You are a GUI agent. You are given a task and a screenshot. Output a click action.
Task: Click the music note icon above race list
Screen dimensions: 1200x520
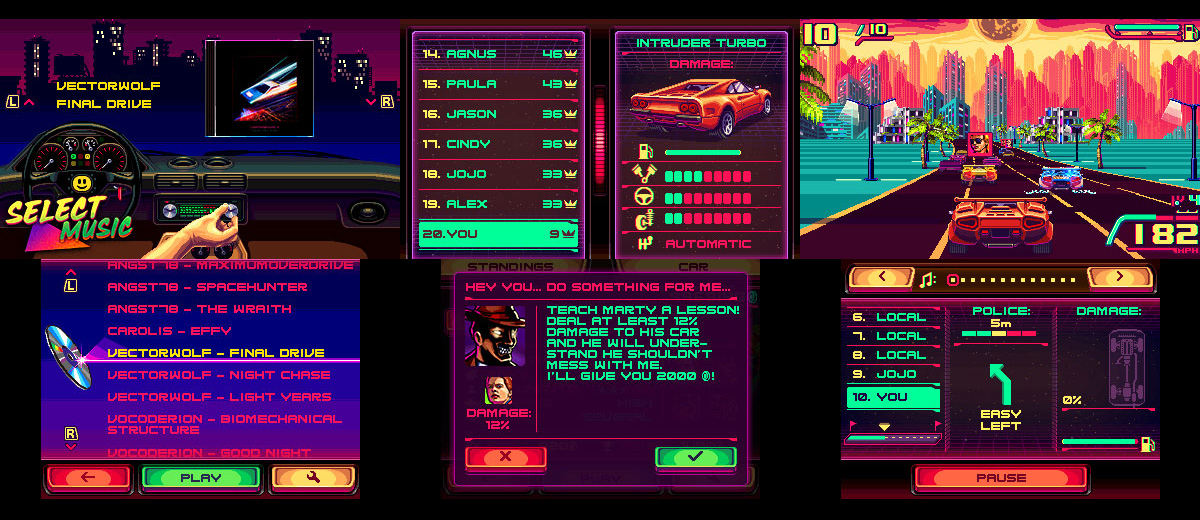[927, 279]
